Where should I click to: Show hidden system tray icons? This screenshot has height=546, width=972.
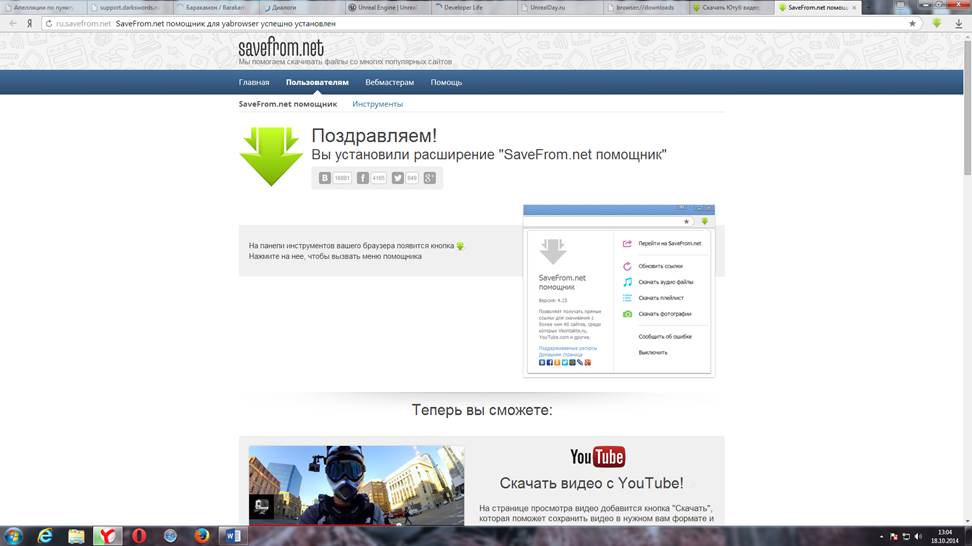coord(881,537)
